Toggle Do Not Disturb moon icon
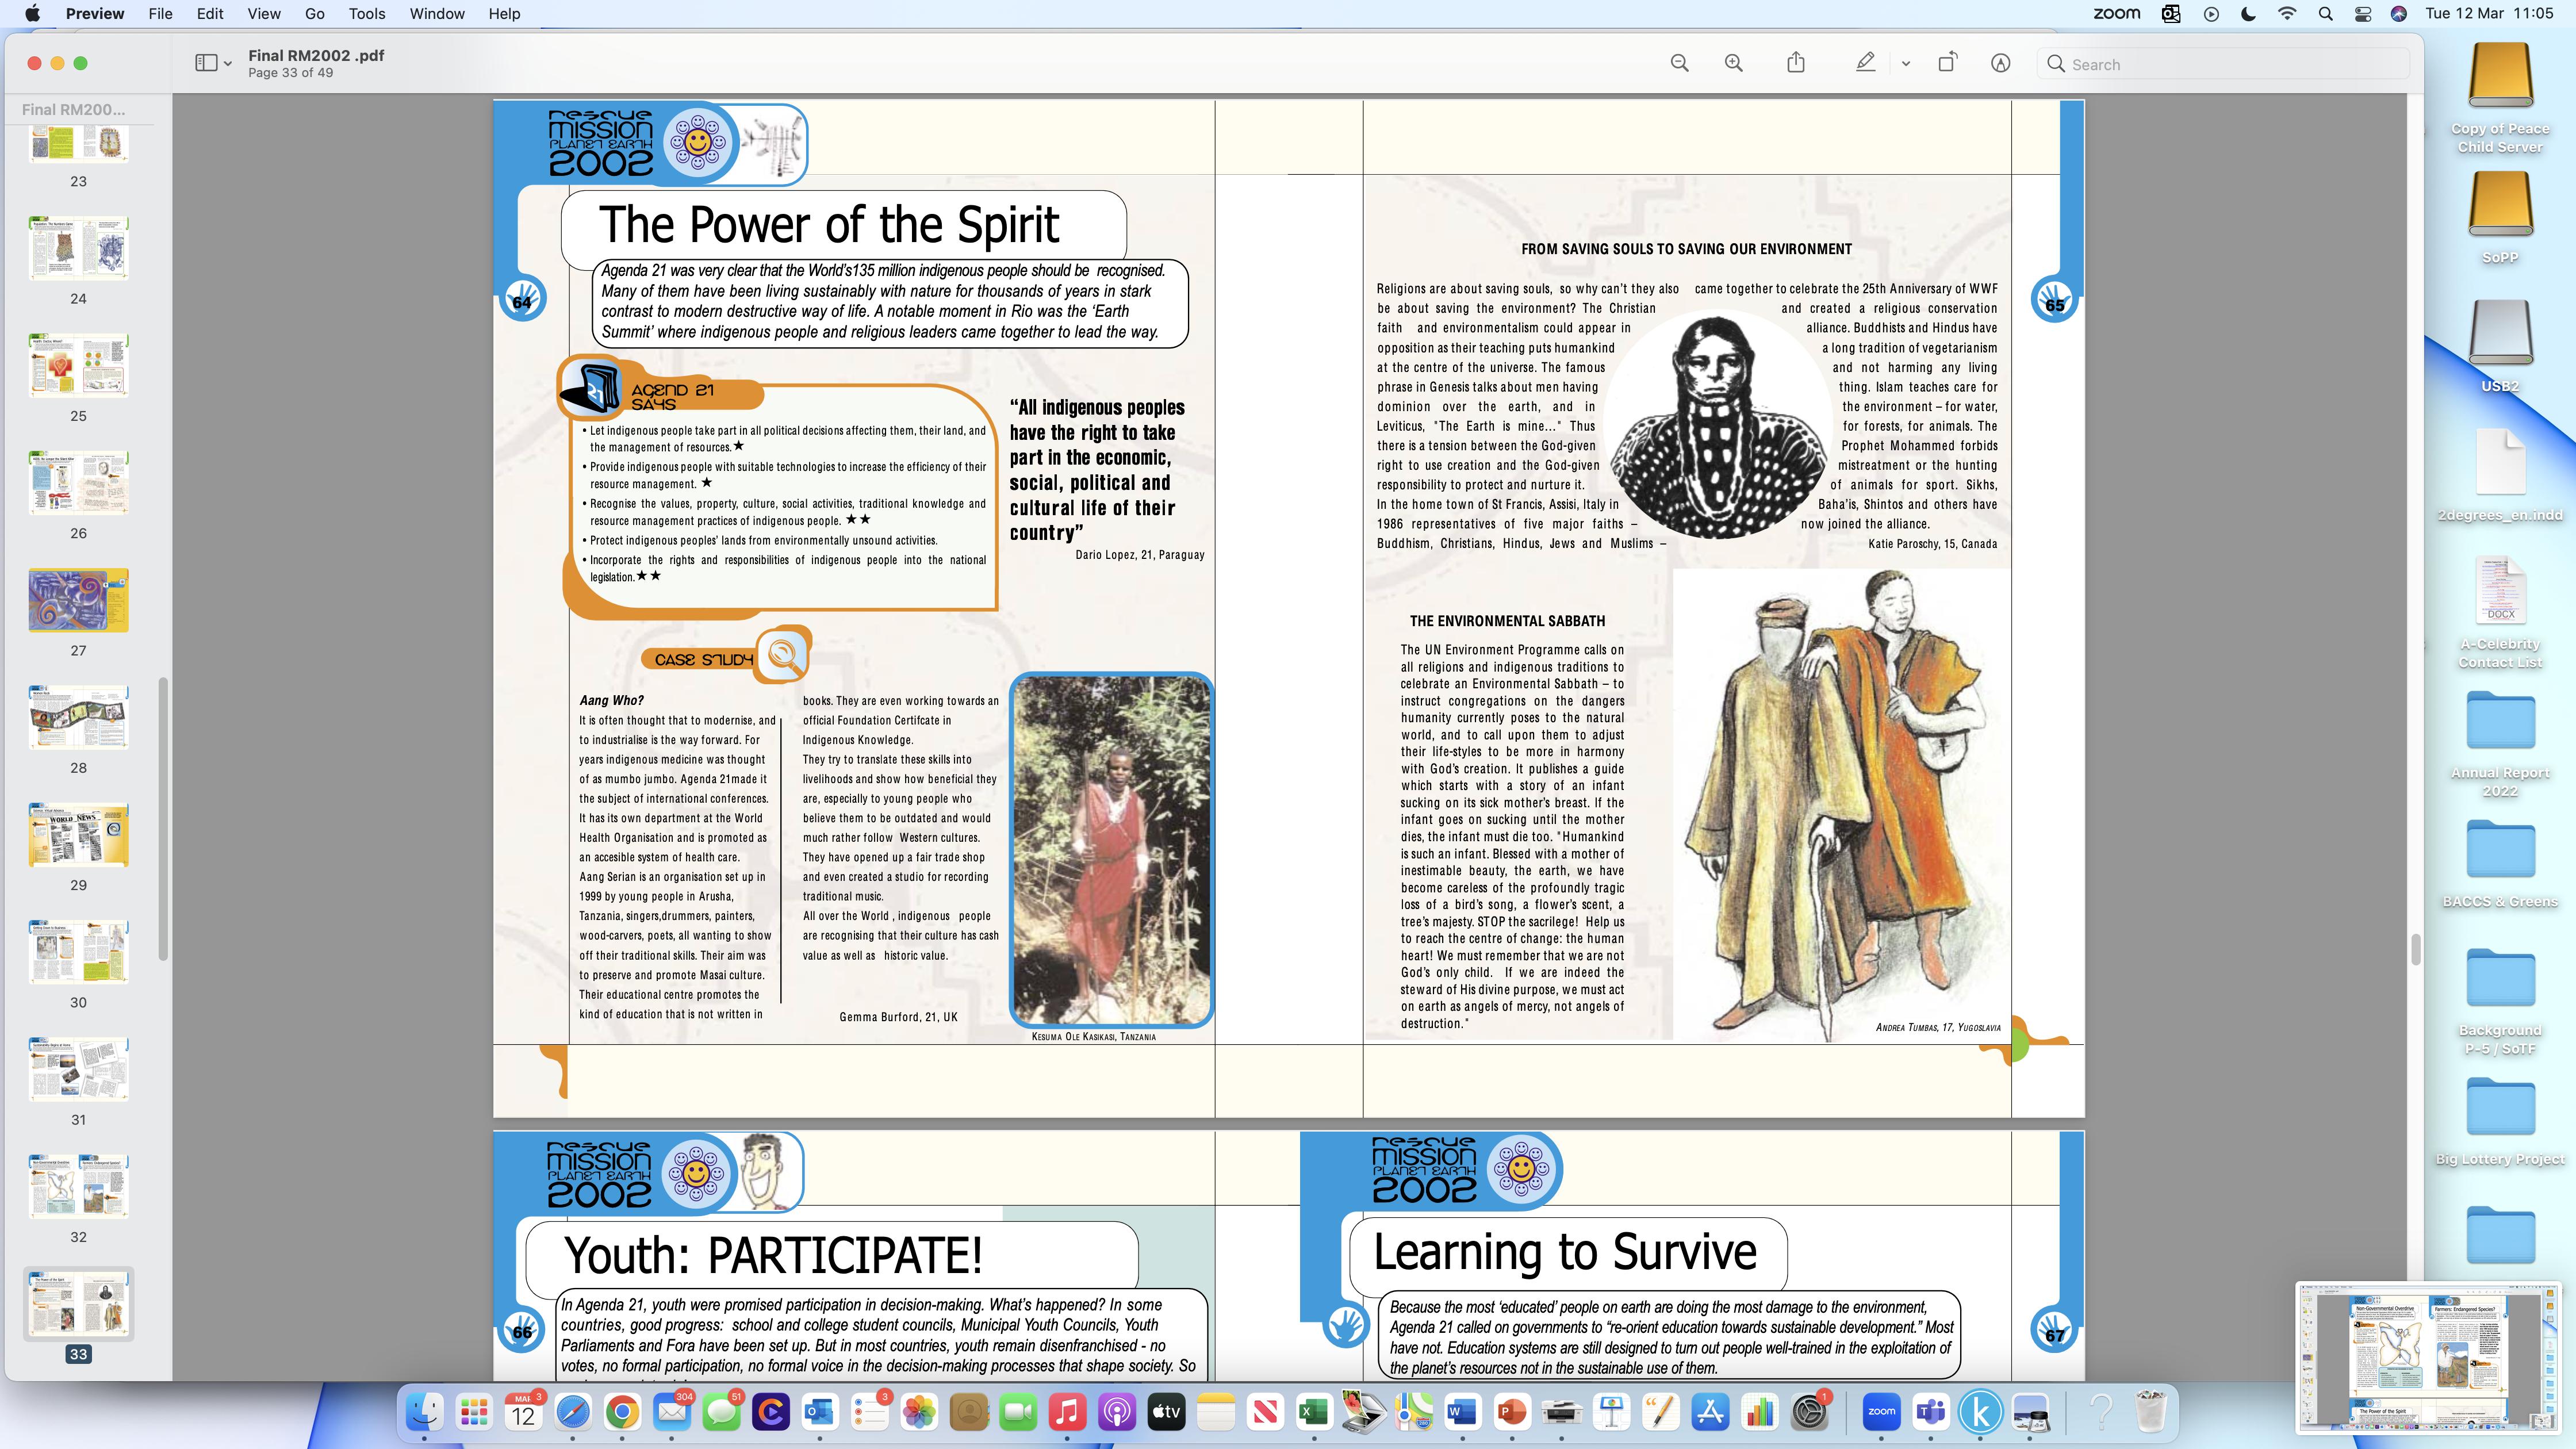This screenshot has height=1449, width=2576. [x=2249, y=14]
